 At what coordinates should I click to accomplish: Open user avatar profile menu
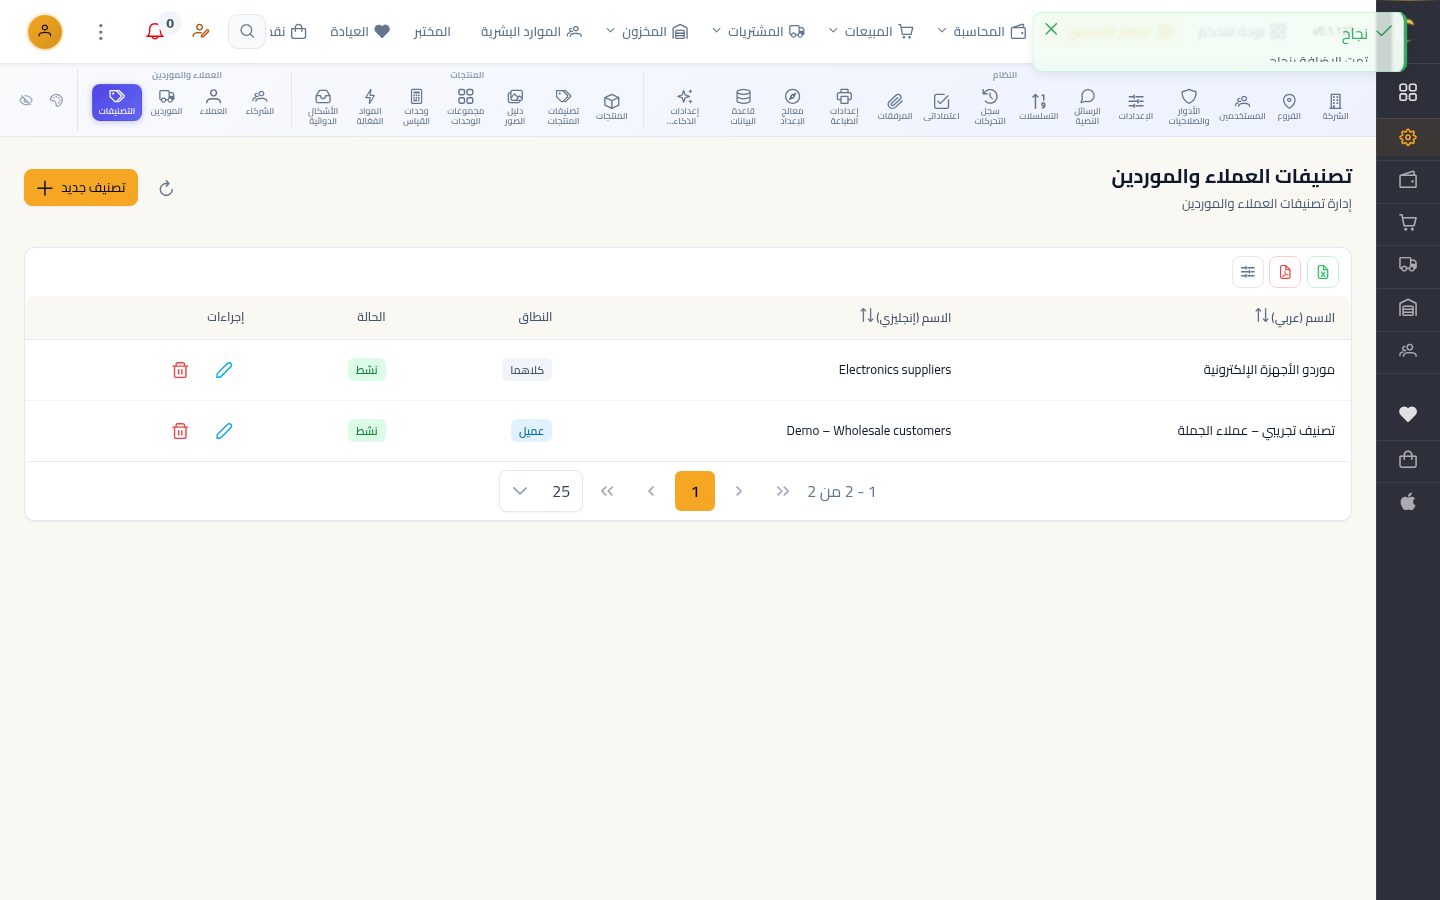pos(45,32)
